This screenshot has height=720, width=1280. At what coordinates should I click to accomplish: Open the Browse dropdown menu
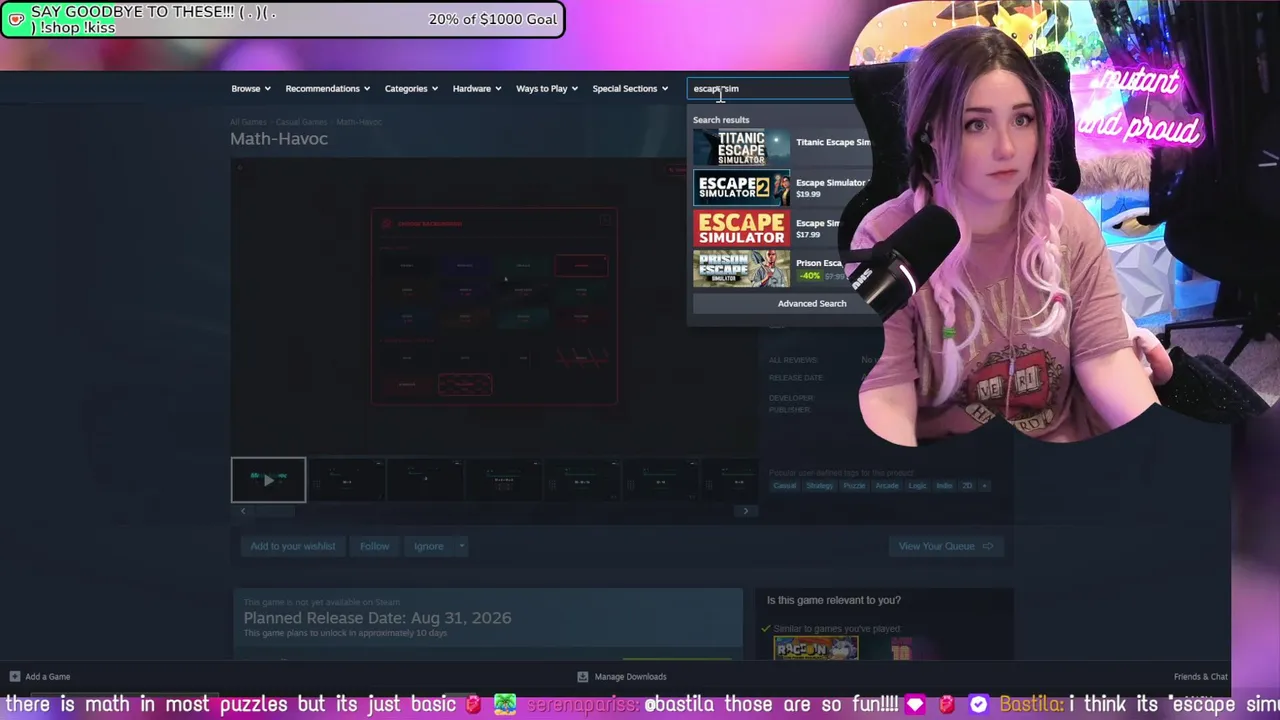251,89
